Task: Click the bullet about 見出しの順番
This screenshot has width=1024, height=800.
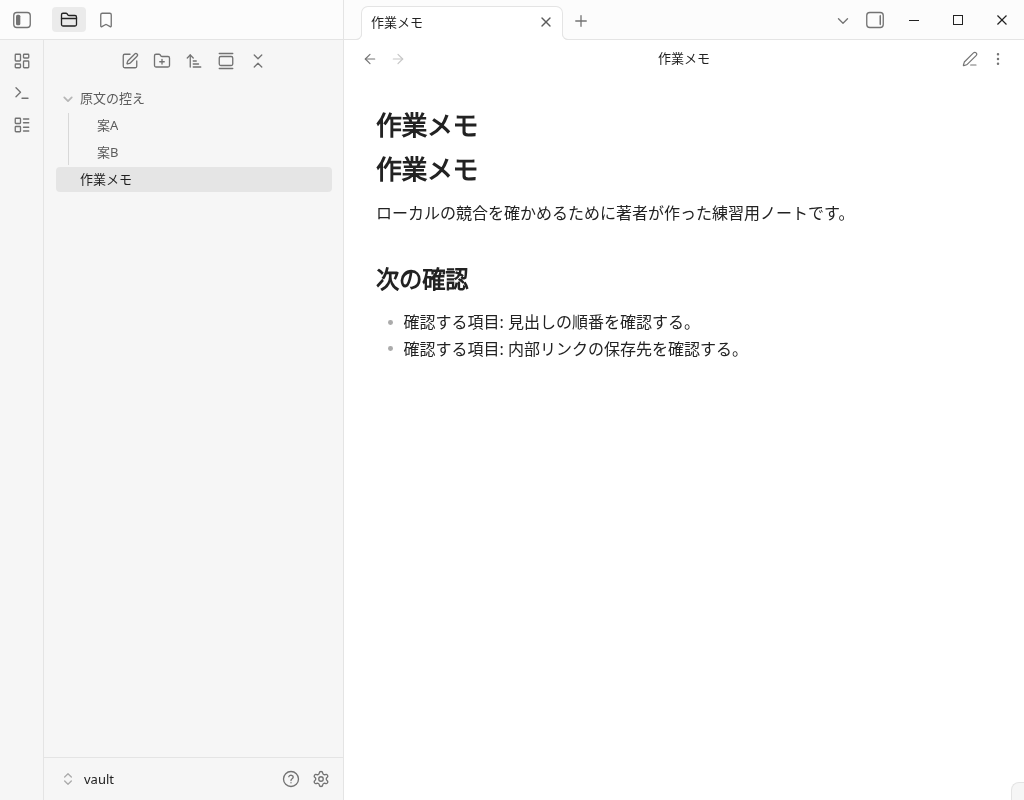Action: [x=548, y=323]
